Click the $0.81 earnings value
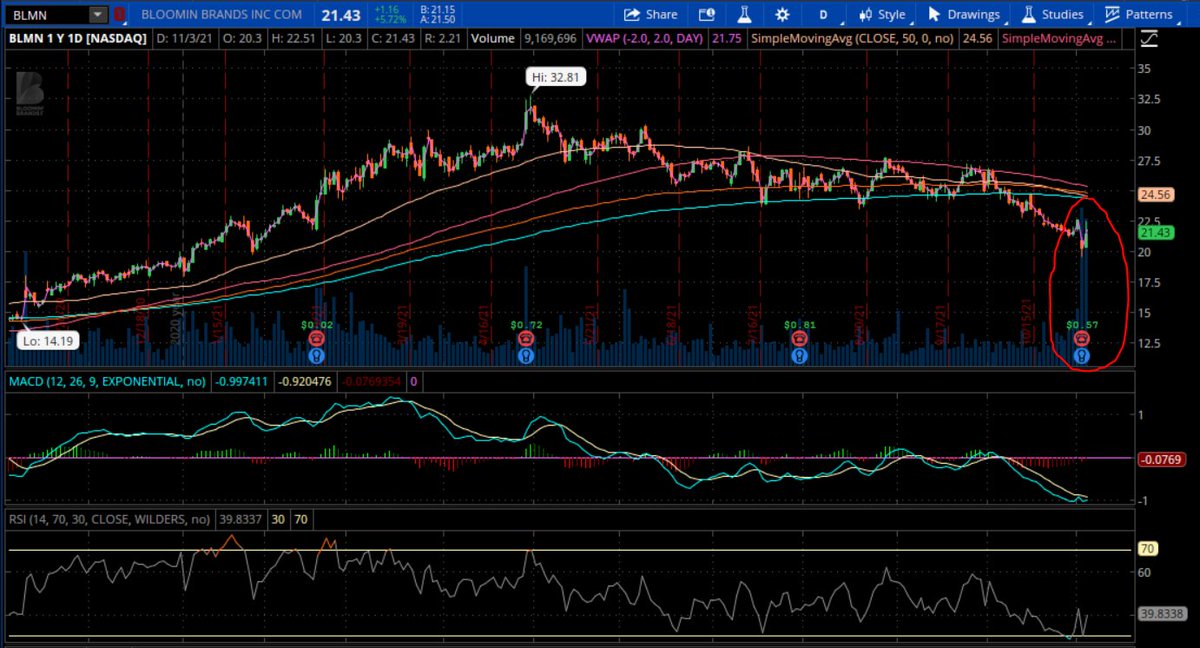Image resolution: width=1200 pixels, height=648 pixels. pyautogui.click(x=800, y=325)
